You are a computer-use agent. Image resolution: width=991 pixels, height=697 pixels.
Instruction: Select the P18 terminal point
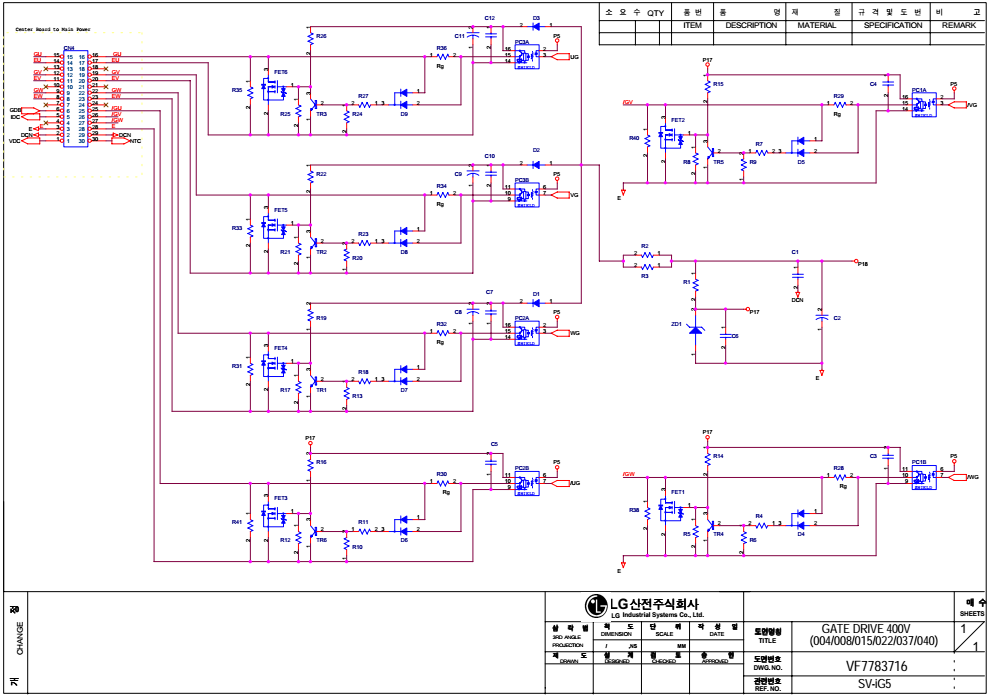click(862, 264)
